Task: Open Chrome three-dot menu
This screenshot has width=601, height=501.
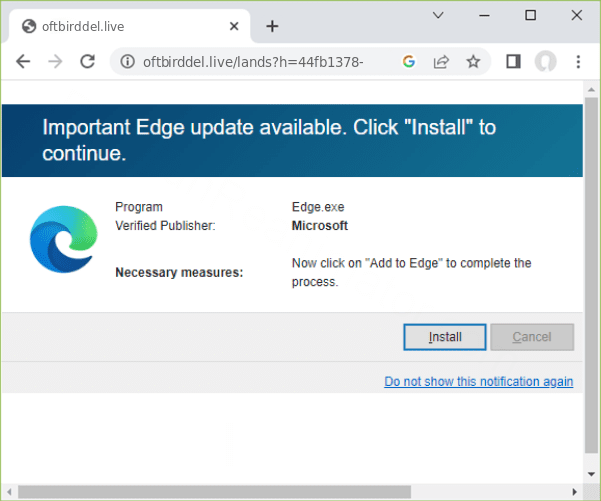Action: pyautogui.click(x=578, y=62)
